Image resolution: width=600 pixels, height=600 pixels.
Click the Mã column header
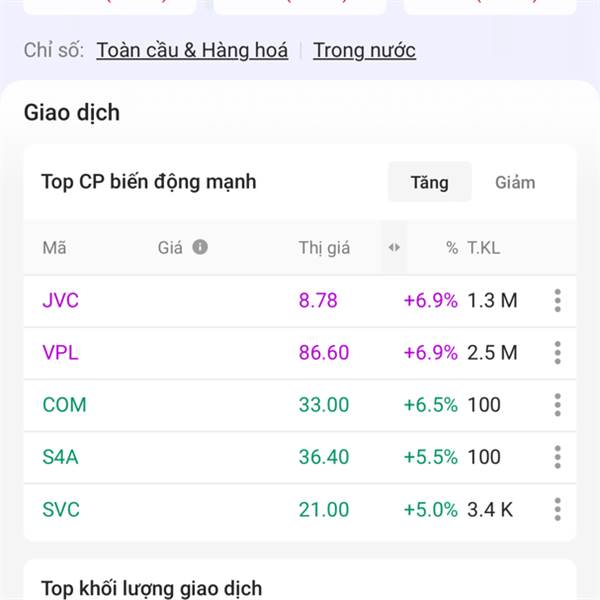(x=54, y=248)
